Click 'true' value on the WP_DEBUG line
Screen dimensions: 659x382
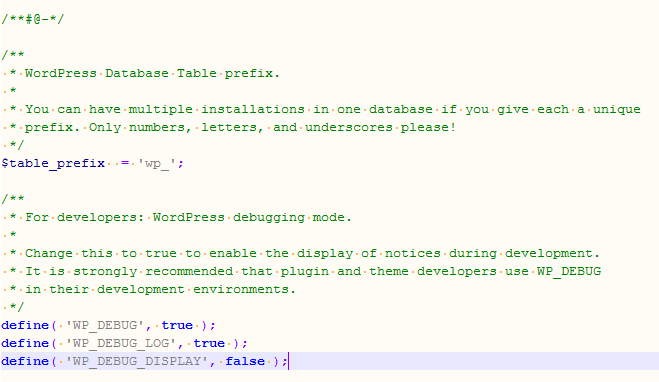[x=177, y=325]
